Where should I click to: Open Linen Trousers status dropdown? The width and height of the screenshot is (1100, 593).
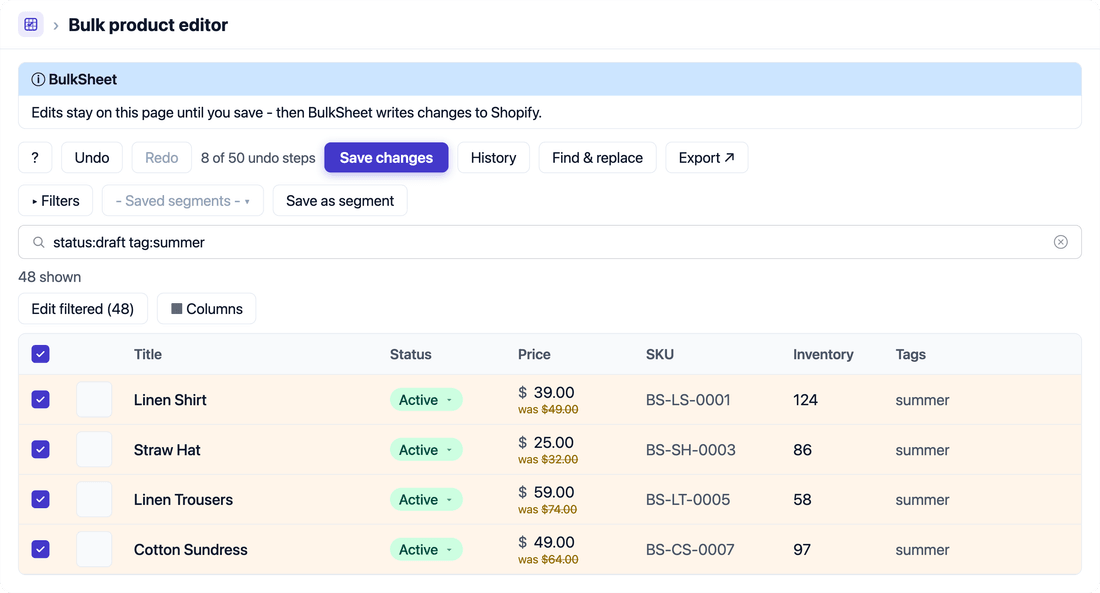[x=426, y=500]
